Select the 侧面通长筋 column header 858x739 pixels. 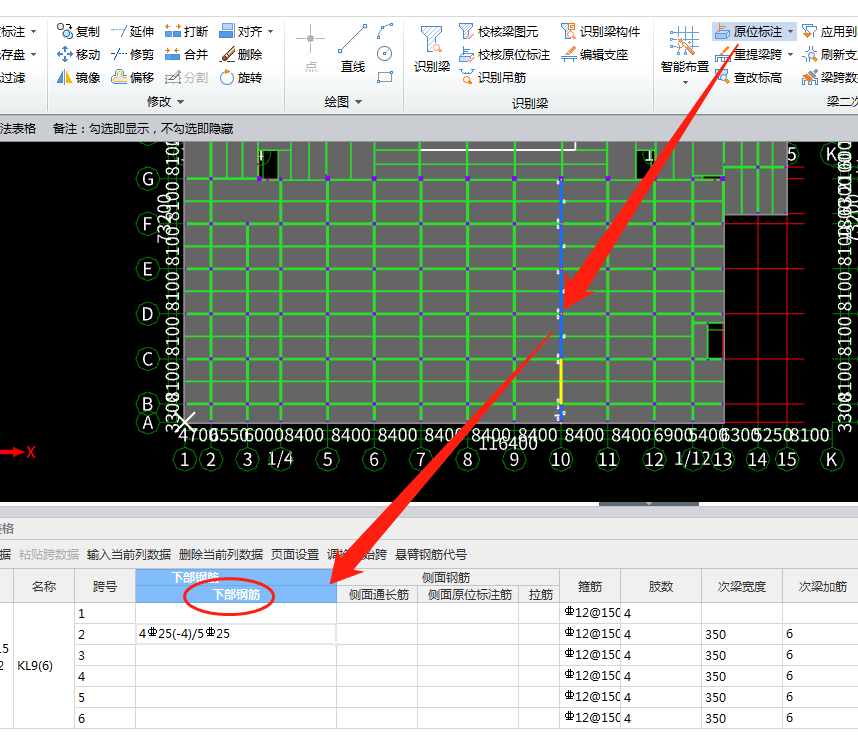coord(378,595)
